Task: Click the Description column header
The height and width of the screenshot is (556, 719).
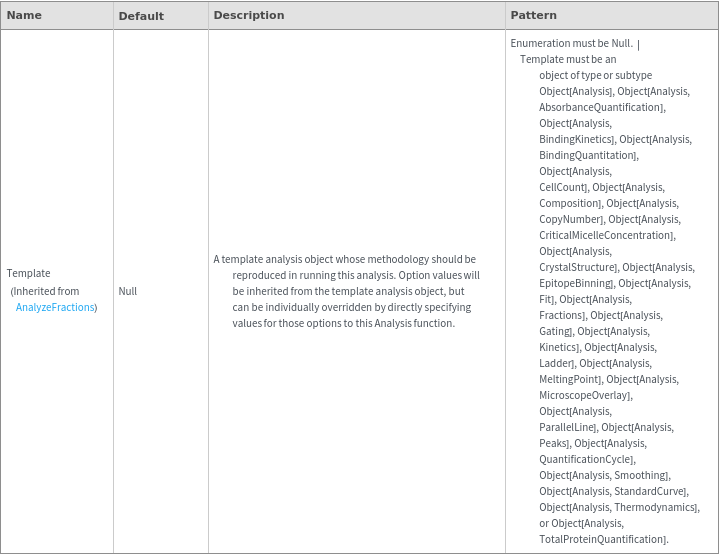Action: click(249, 16)
